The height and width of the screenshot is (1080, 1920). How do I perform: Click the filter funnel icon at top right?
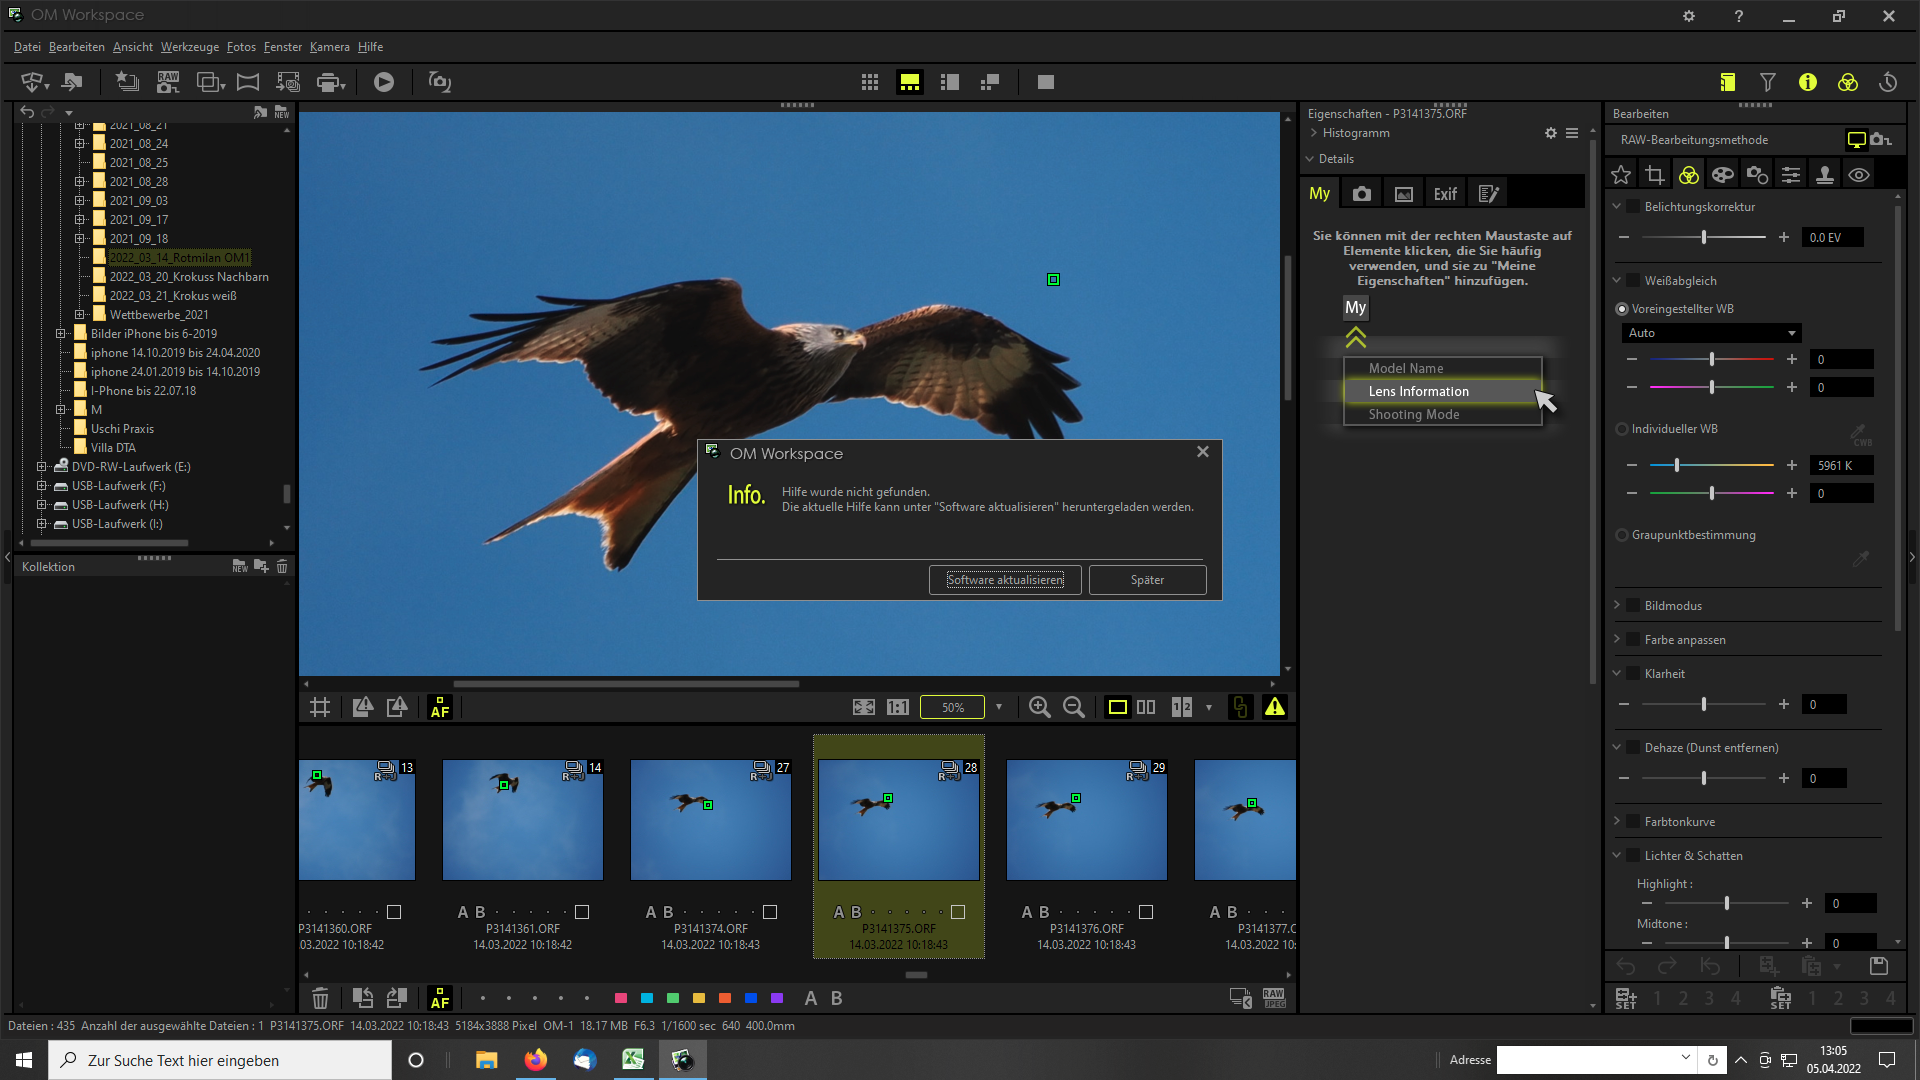coord(1768,82)
